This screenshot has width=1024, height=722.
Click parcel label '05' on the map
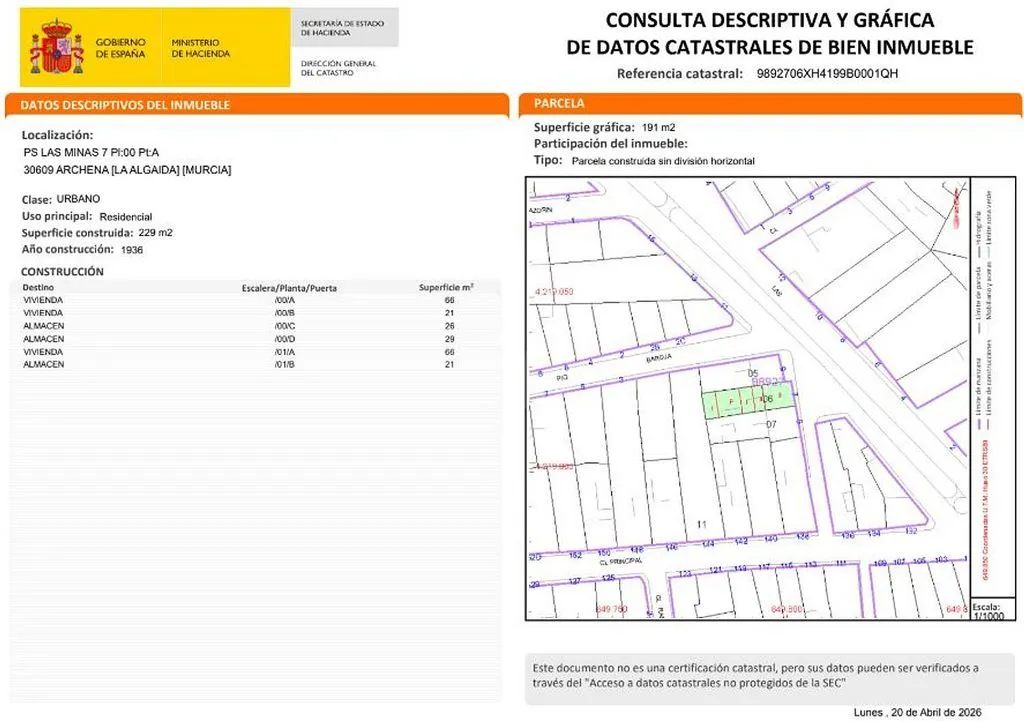[x=753, y=373]
